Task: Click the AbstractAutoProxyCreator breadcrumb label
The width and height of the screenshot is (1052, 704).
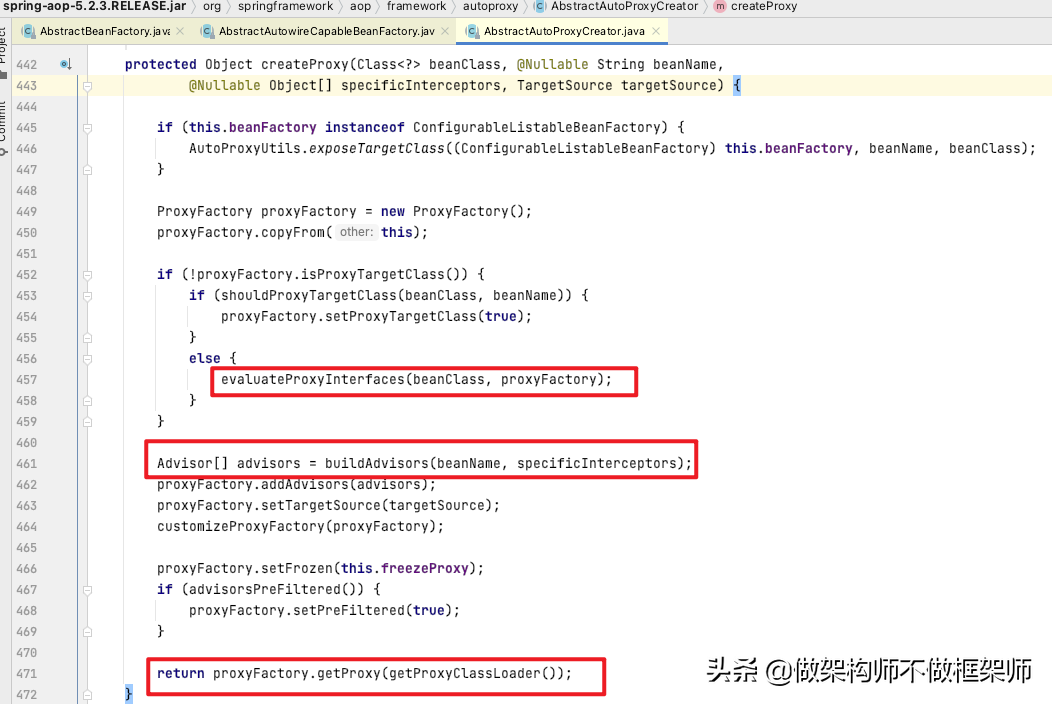Action: pyautogui.click(x=625, y=6)
